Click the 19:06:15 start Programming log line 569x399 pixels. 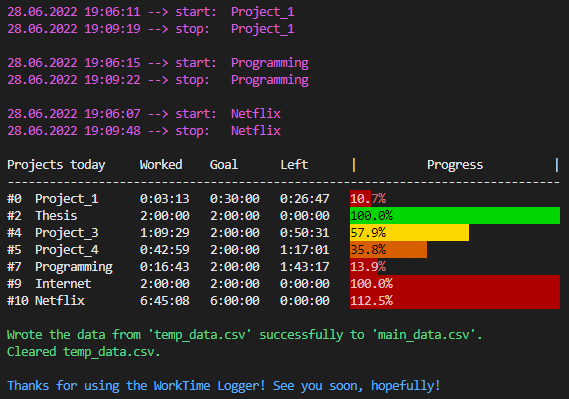point(158,63)
